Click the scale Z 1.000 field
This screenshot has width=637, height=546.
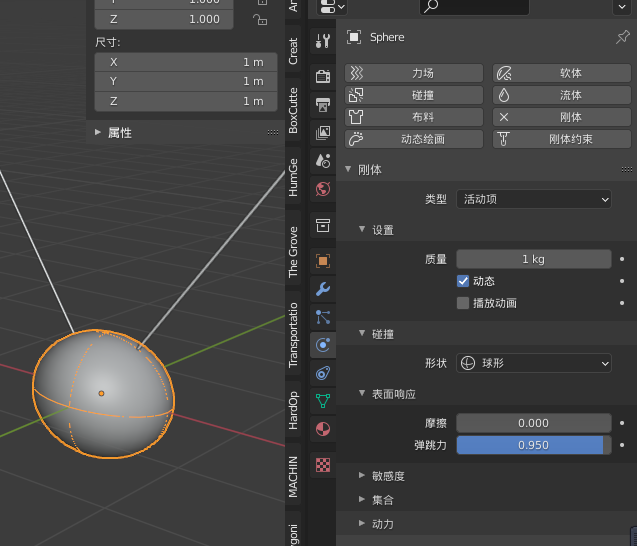[164, 19]
